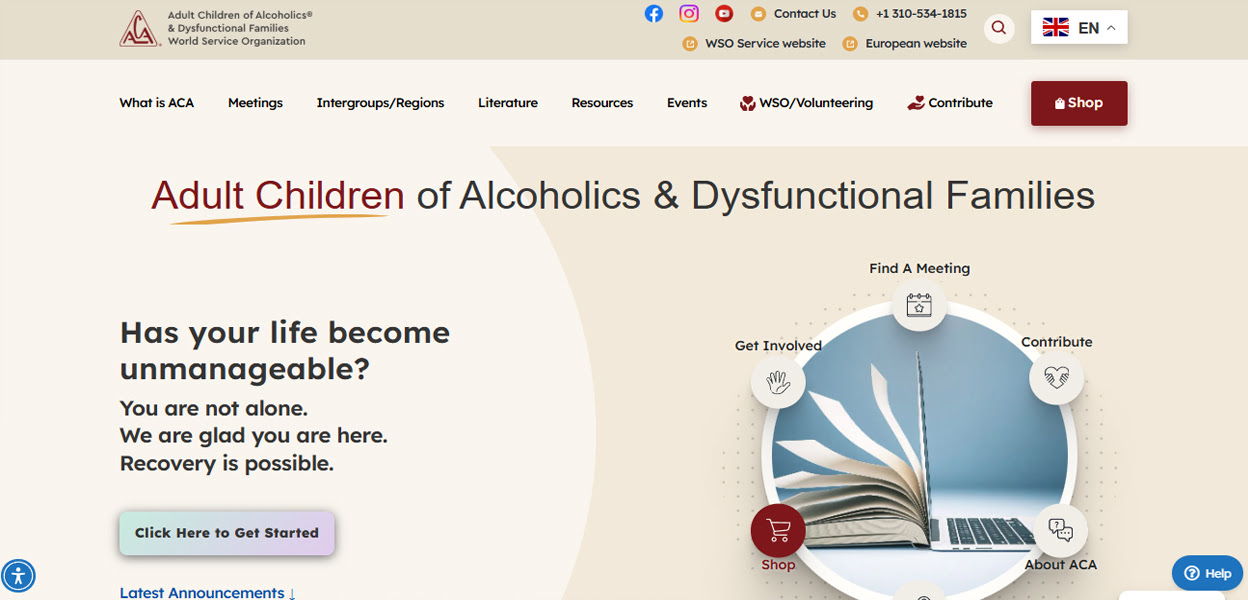This screenshot has height=600, width=1248.
Task: Click the Find A Meeting label
Action: [919, 268]
